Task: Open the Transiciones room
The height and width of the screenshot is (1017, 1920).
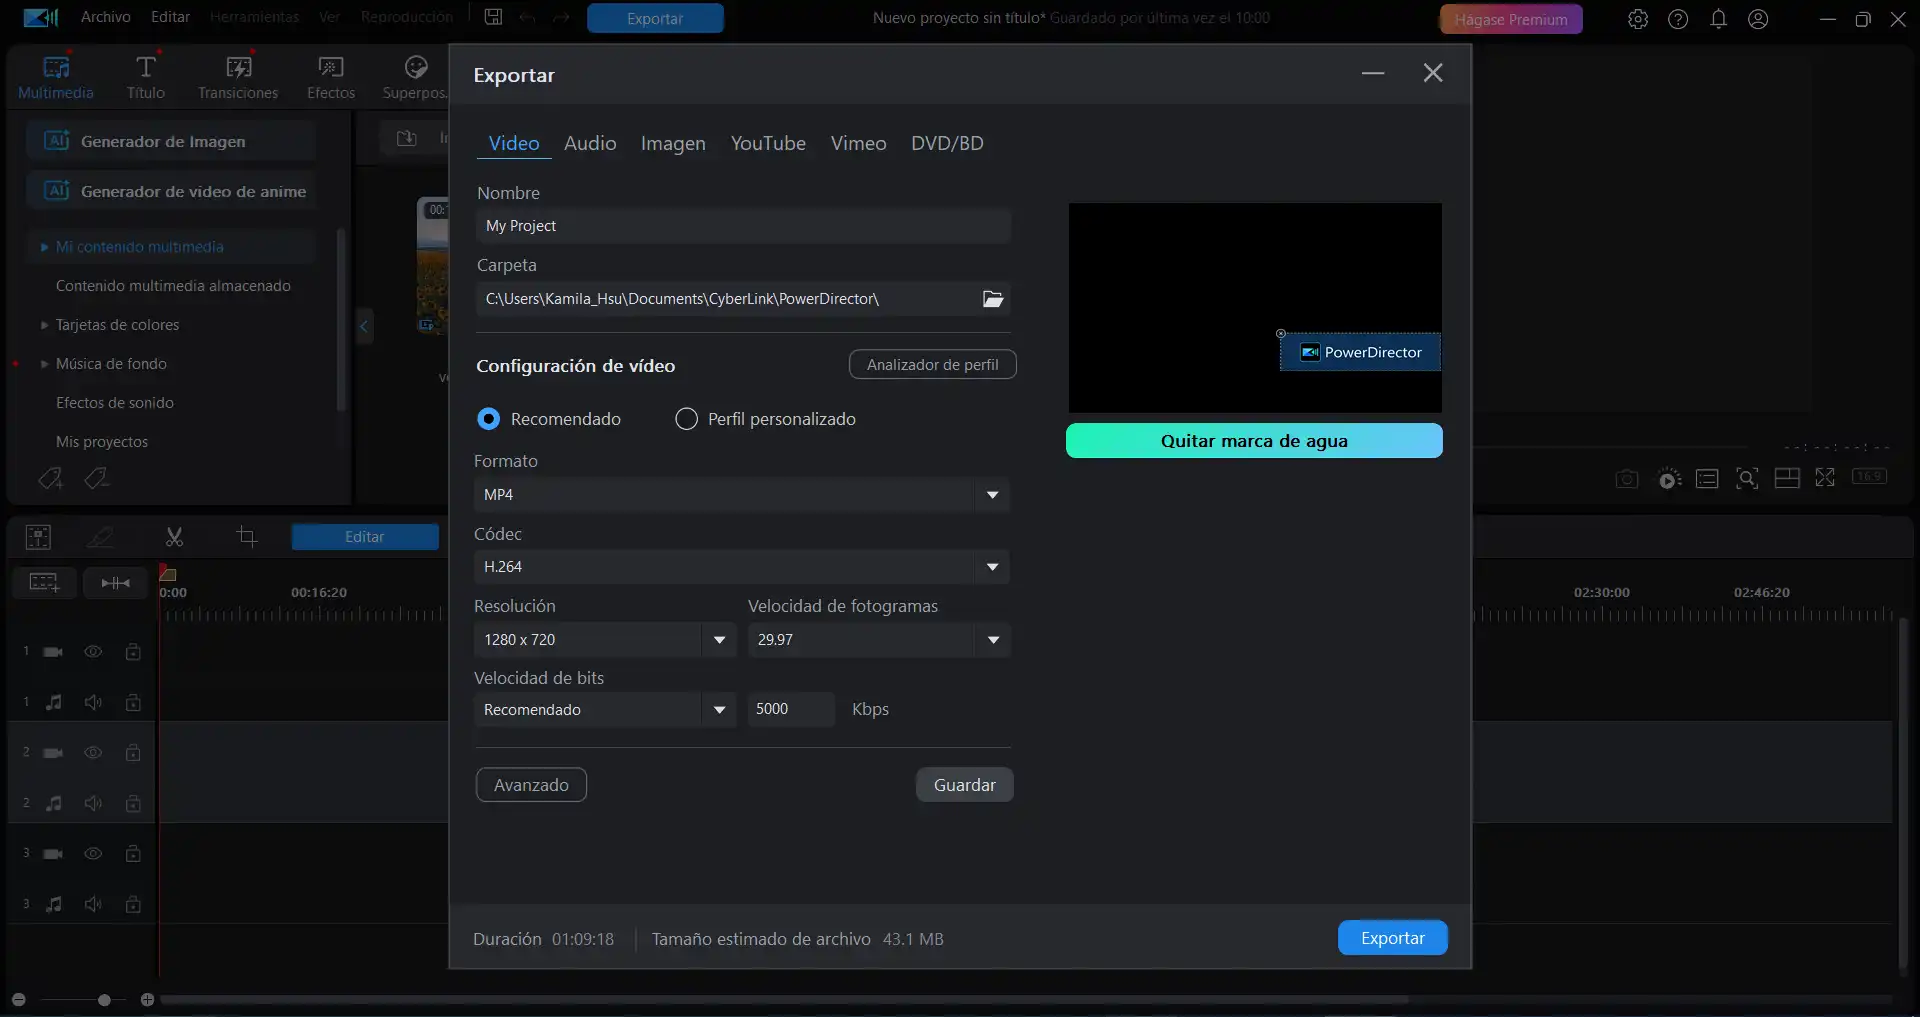Action: 238,77
